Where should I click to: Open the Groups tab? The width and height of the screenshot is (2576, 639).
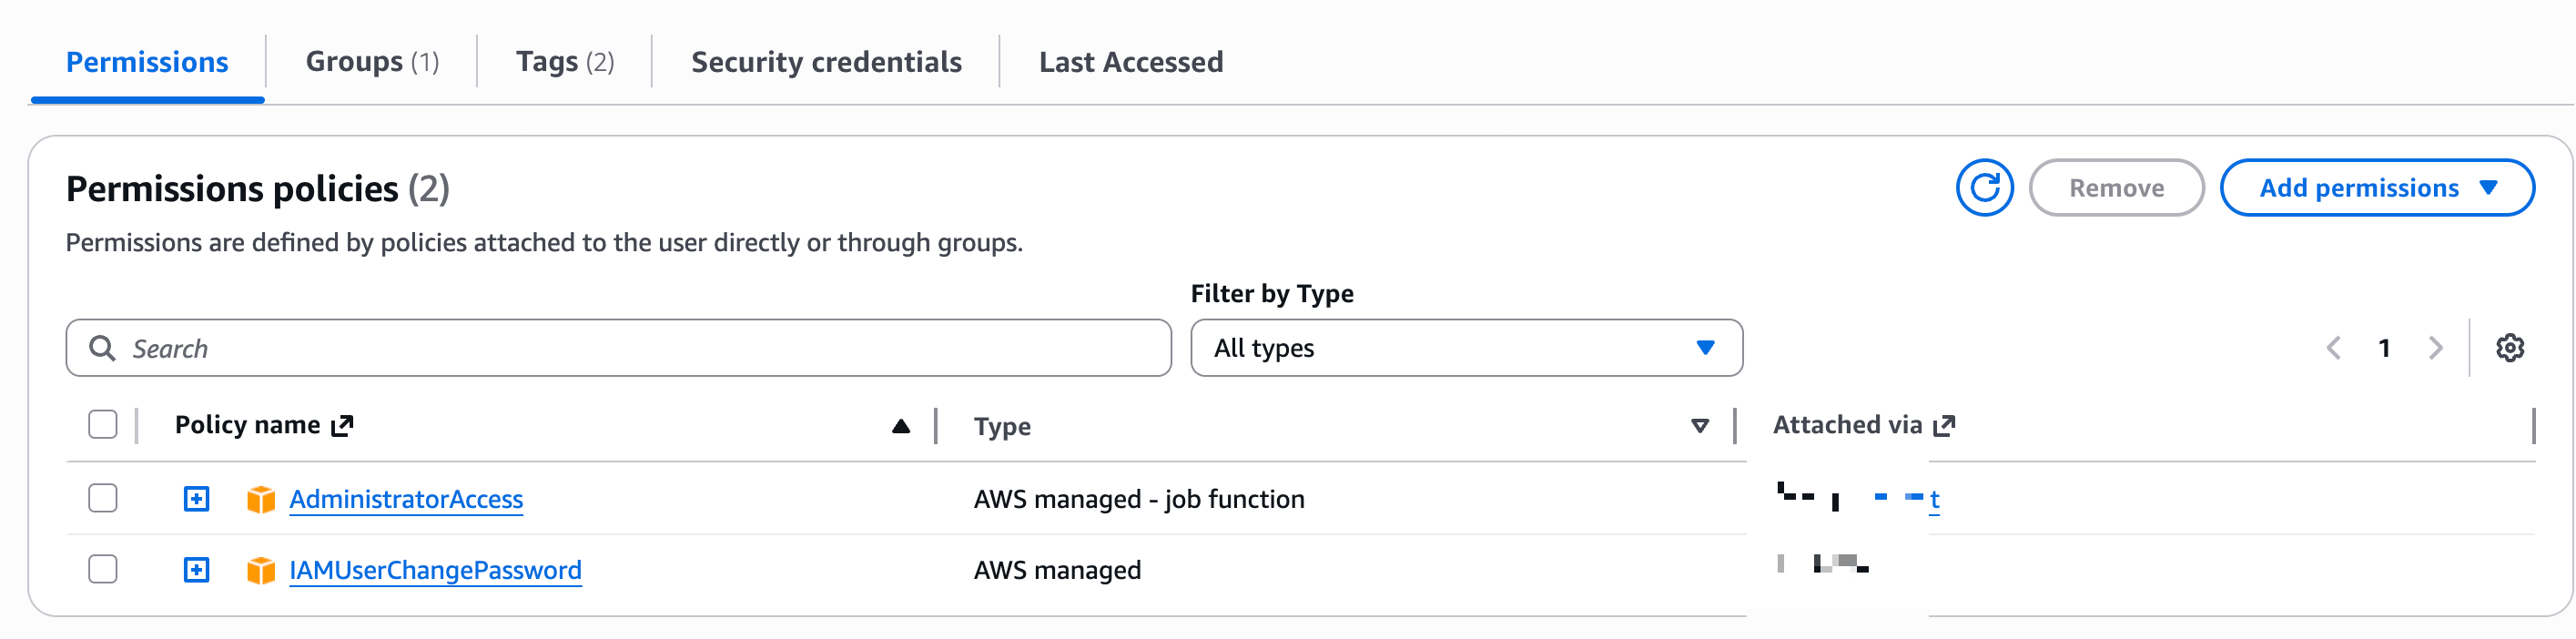coord(372,62)
